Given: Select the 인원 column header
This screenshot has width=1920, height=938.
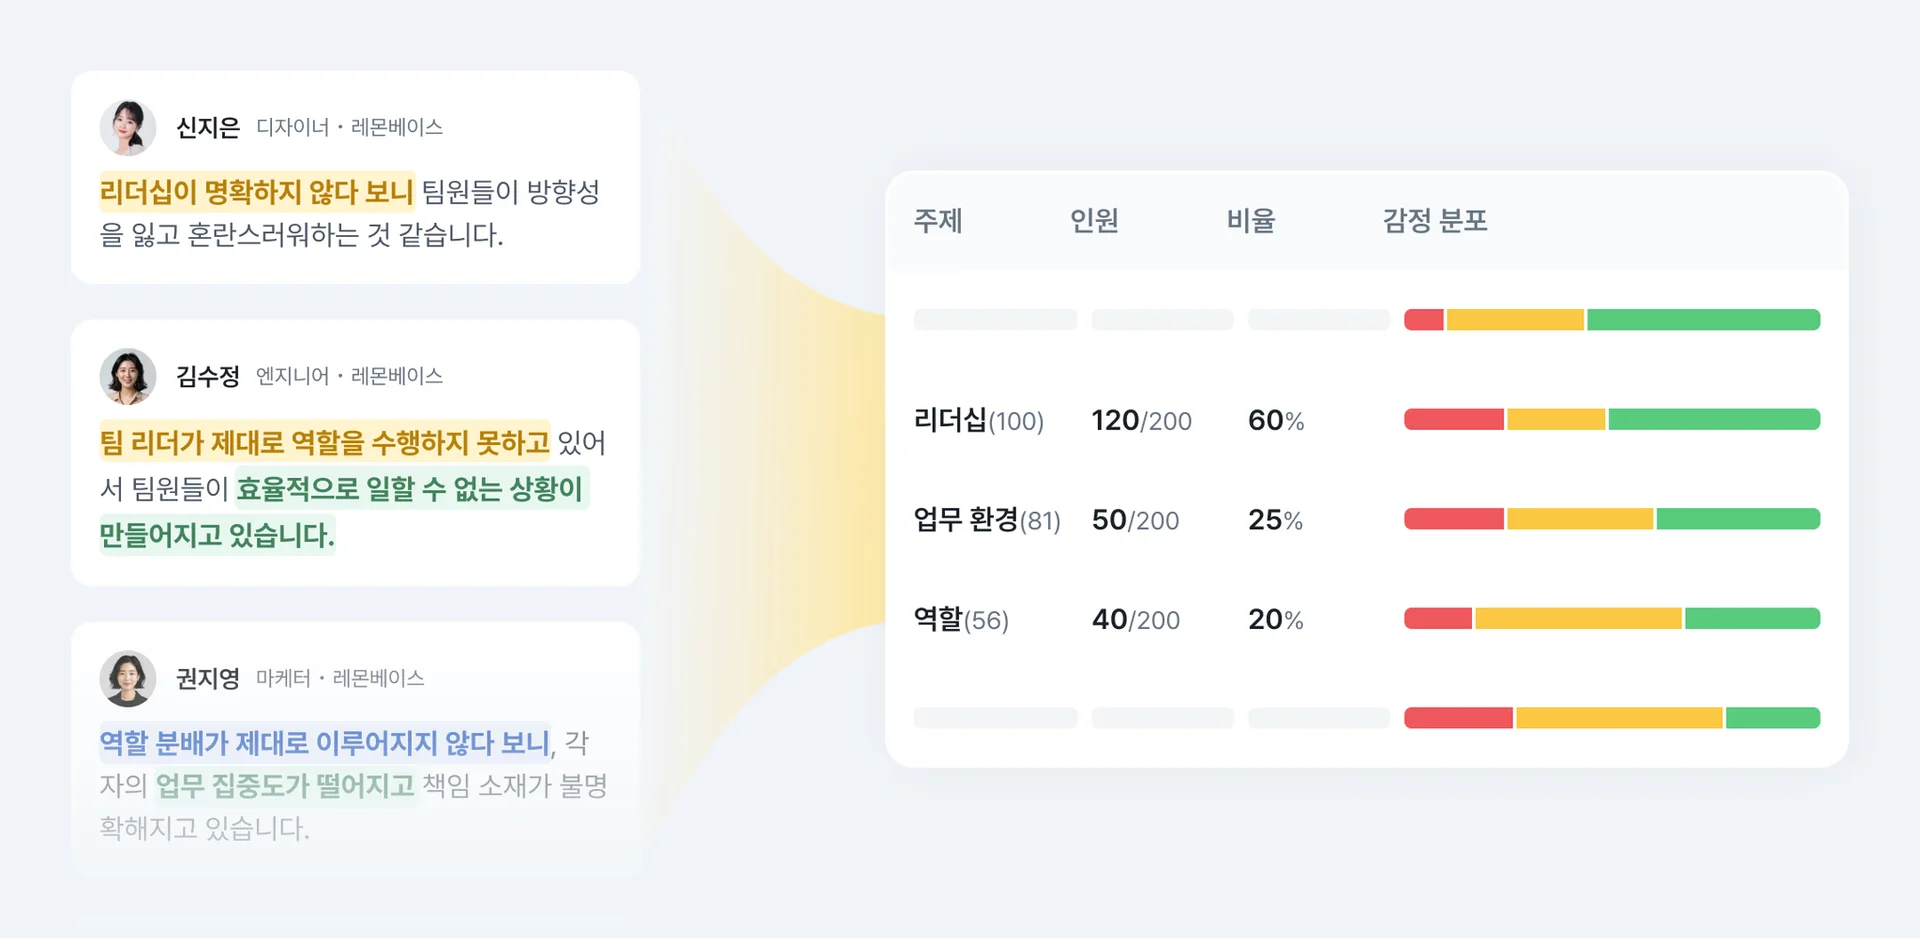Looking at the screenshot, I should [x=1094, y=221].
